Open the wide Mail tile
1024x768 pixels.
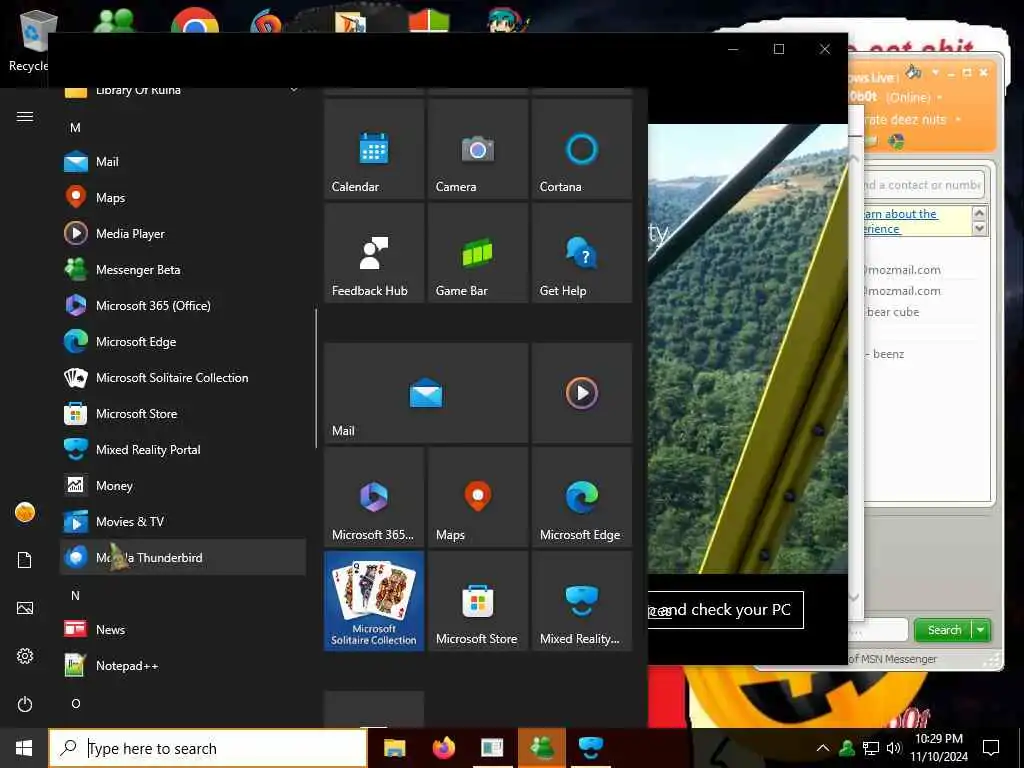426,393
